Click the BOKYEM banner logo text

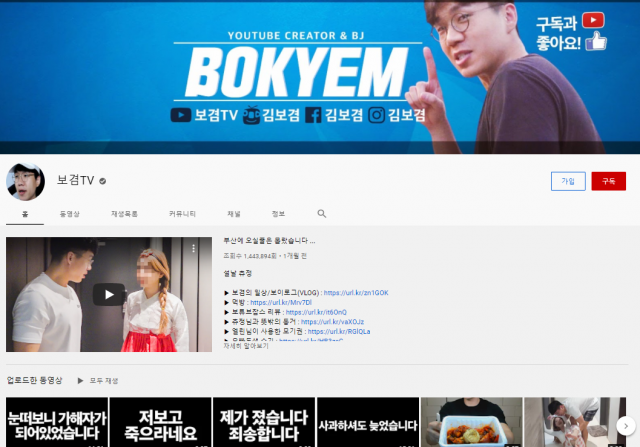(296, 72)
